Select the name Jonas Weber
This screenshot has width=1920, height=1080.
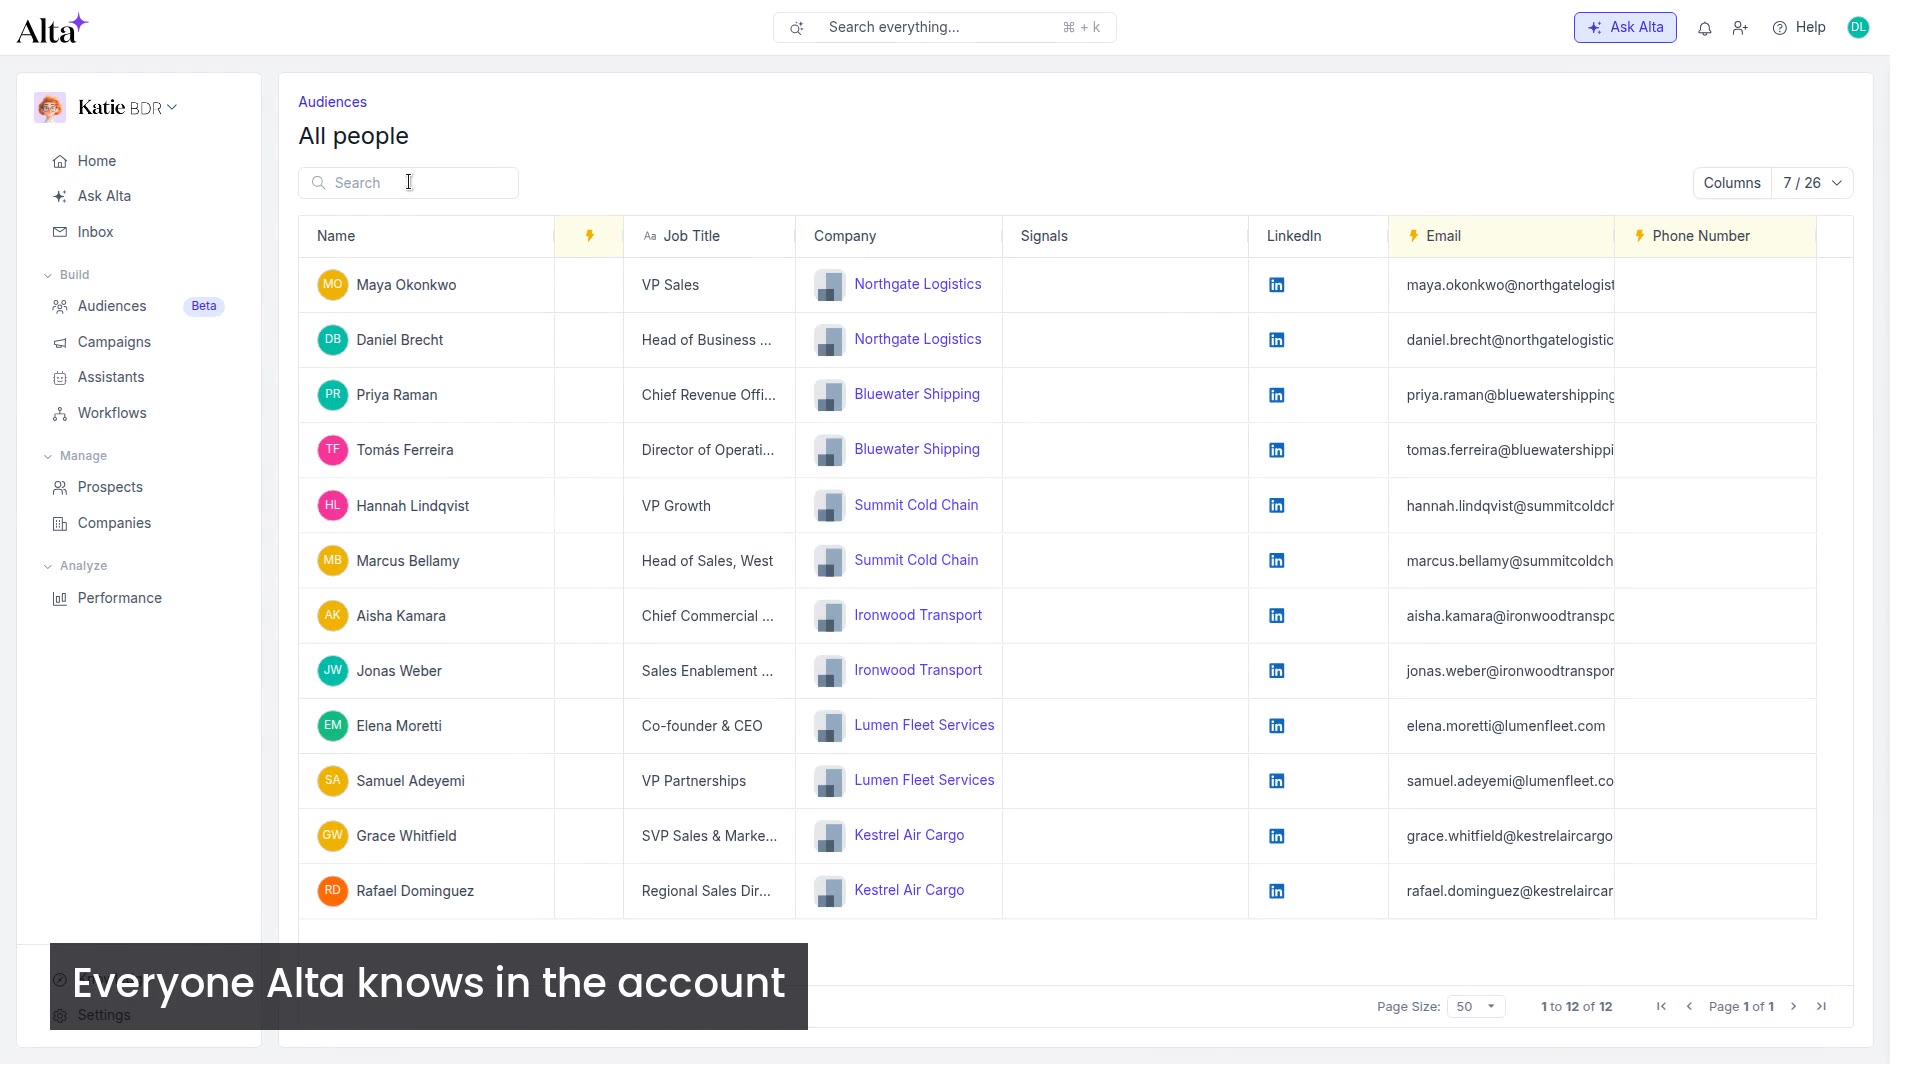tap(399, 671)
